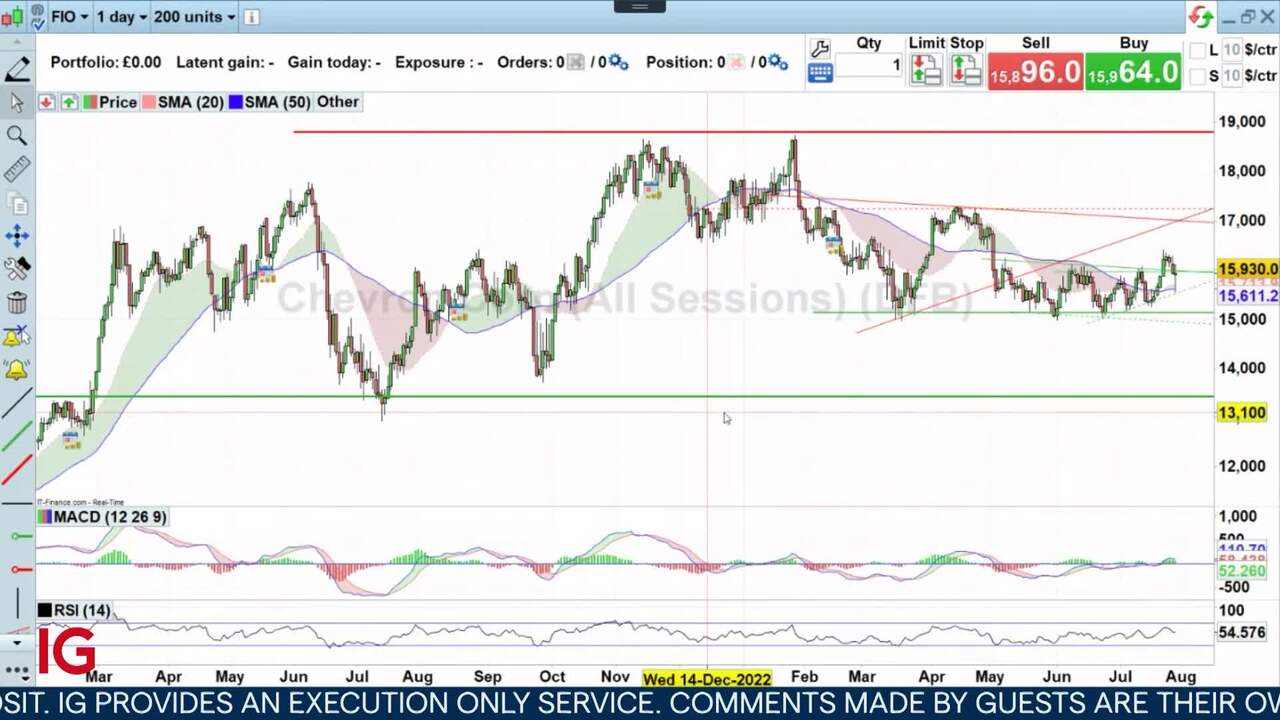Image resolution: width=1280 pixels, height=720 pixels.
Task: Open the Orders settings gear icon
Action: click(618, 62)
